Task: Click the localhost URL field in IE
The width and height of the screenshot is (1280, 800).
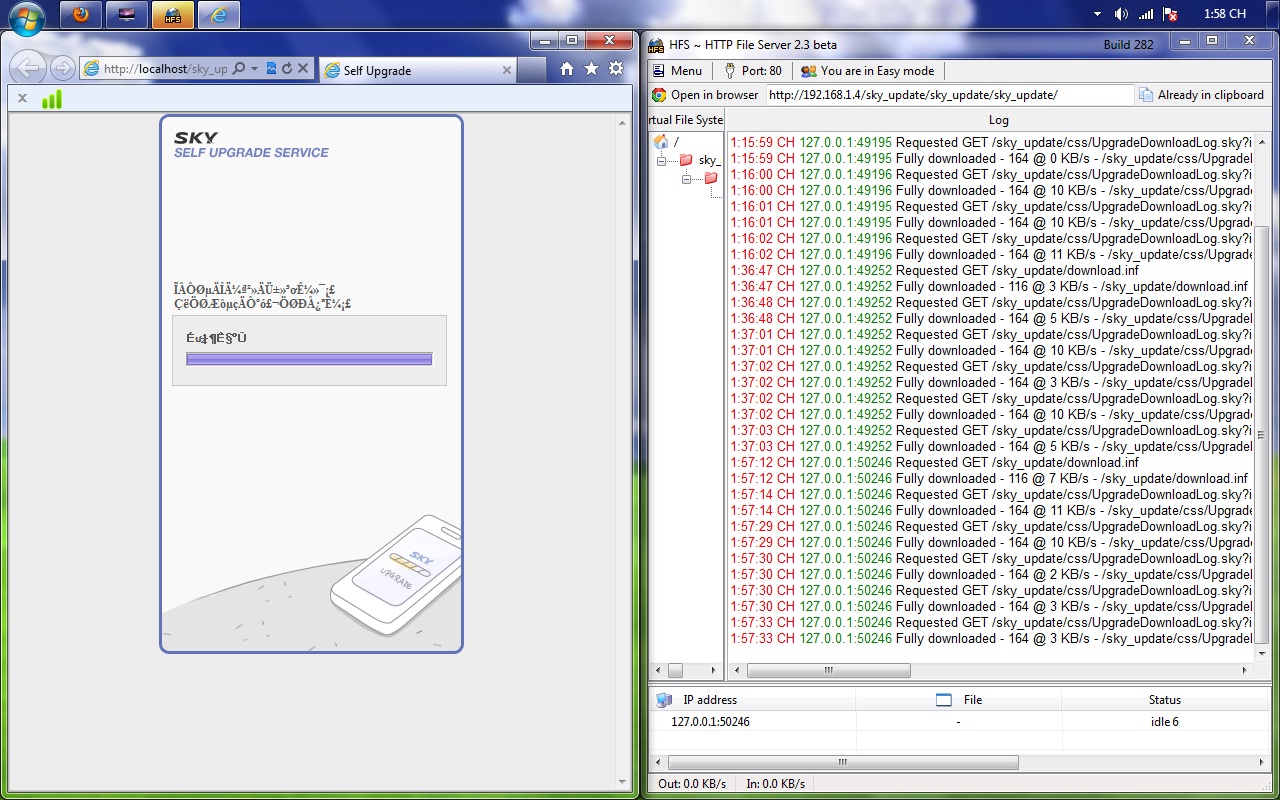Action: coord(165,69)
